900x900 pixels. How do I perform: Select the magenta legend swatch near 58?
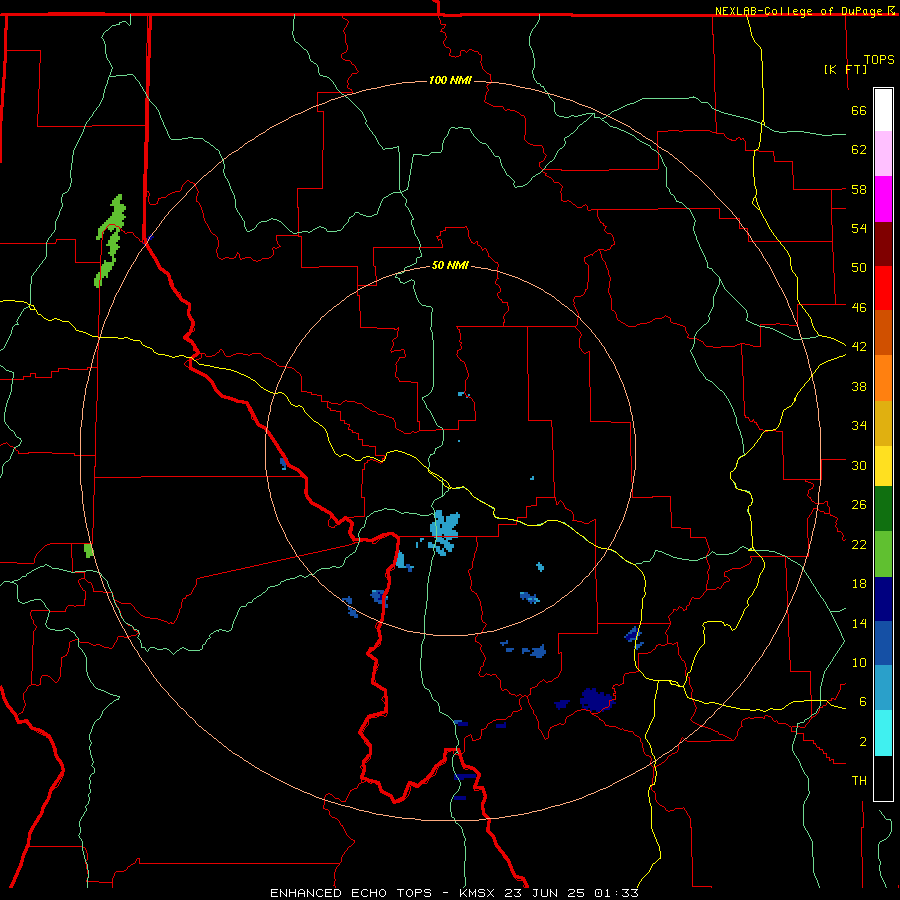point(883,199)
